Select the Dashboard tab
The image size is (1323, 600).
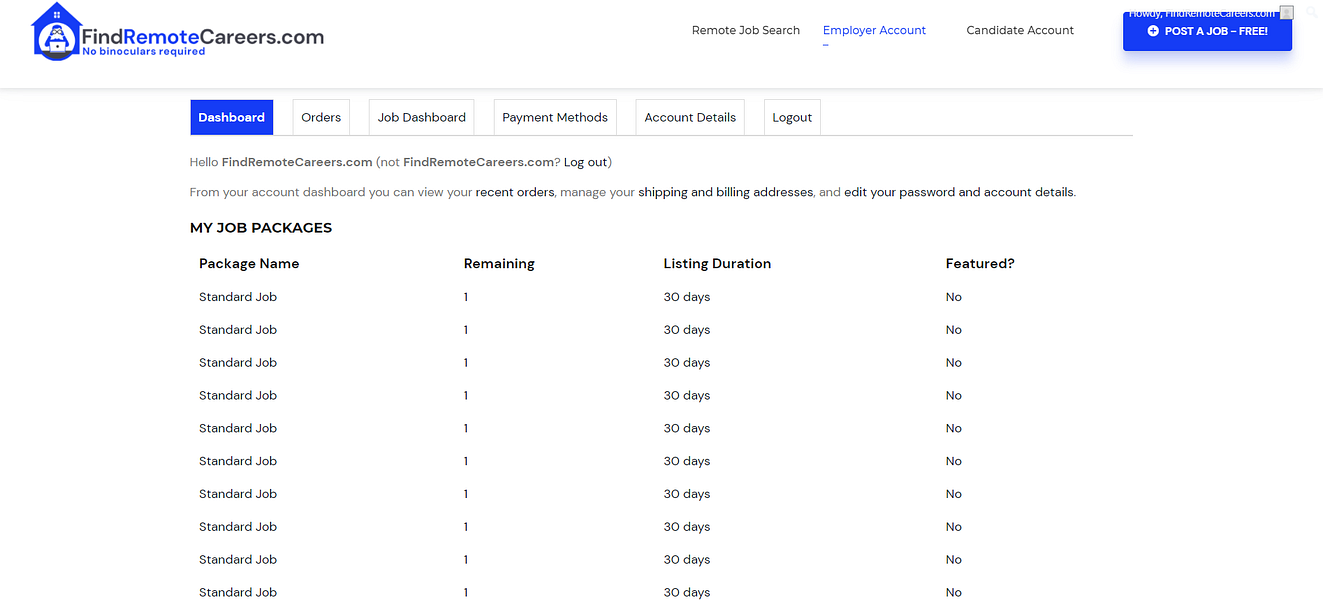tap(231, 117)
